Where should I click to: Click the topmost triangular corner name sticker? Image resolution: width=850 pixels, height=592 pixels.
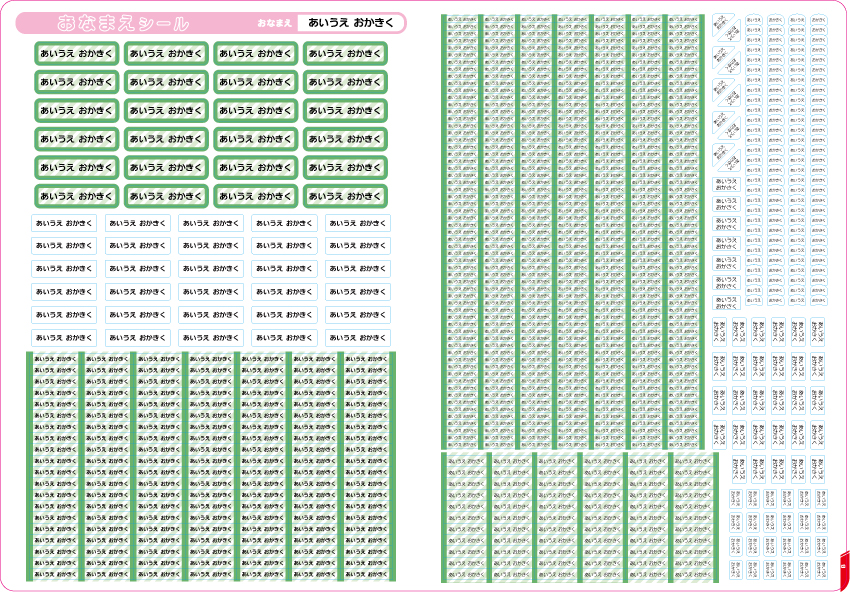[x=726, y=24]
